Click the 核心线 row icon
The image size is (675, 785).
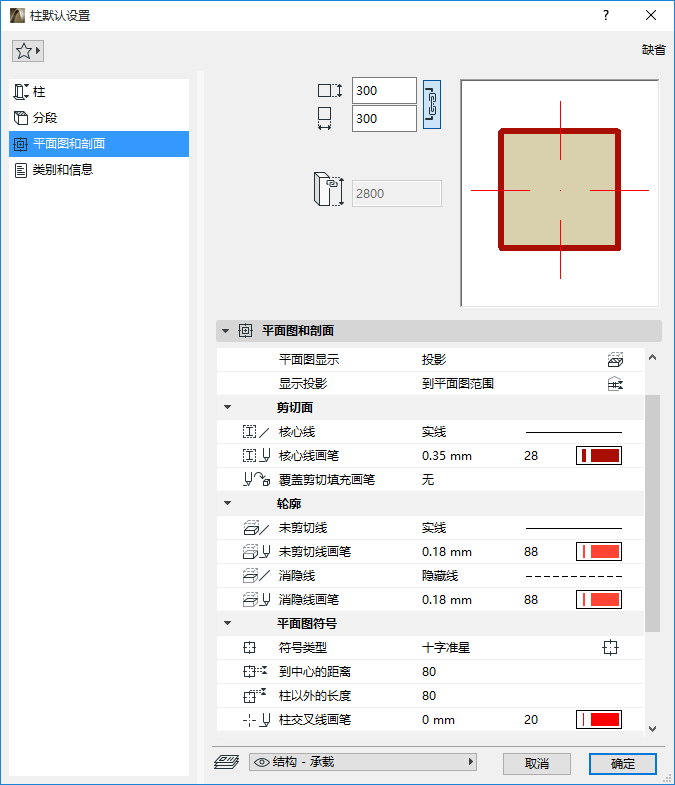click(256, 432)
